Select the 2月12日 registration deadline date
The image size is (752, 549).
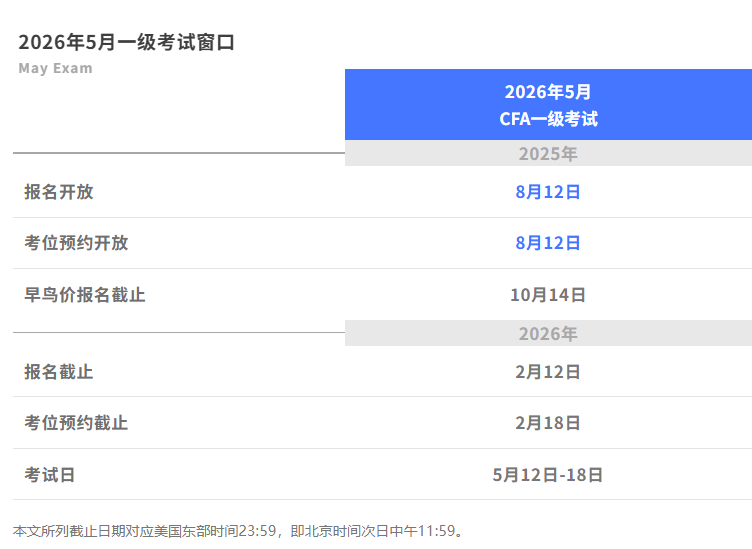point(548,372)
